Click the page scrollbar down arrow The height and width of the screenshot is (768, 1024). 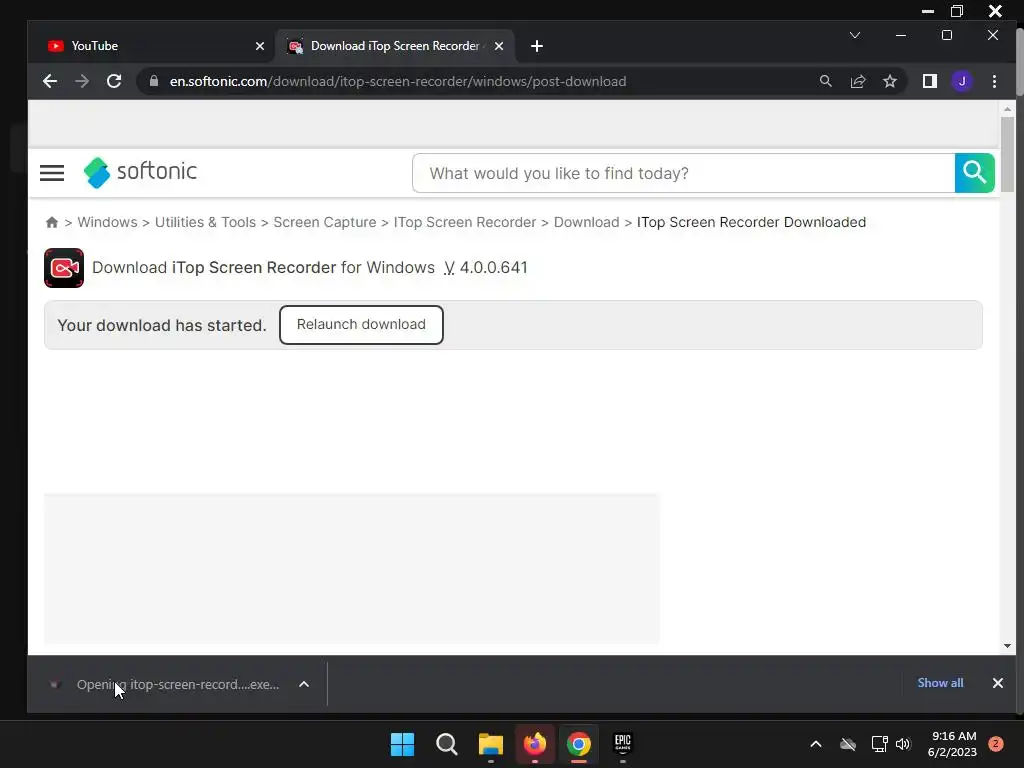coord(1007,646)
